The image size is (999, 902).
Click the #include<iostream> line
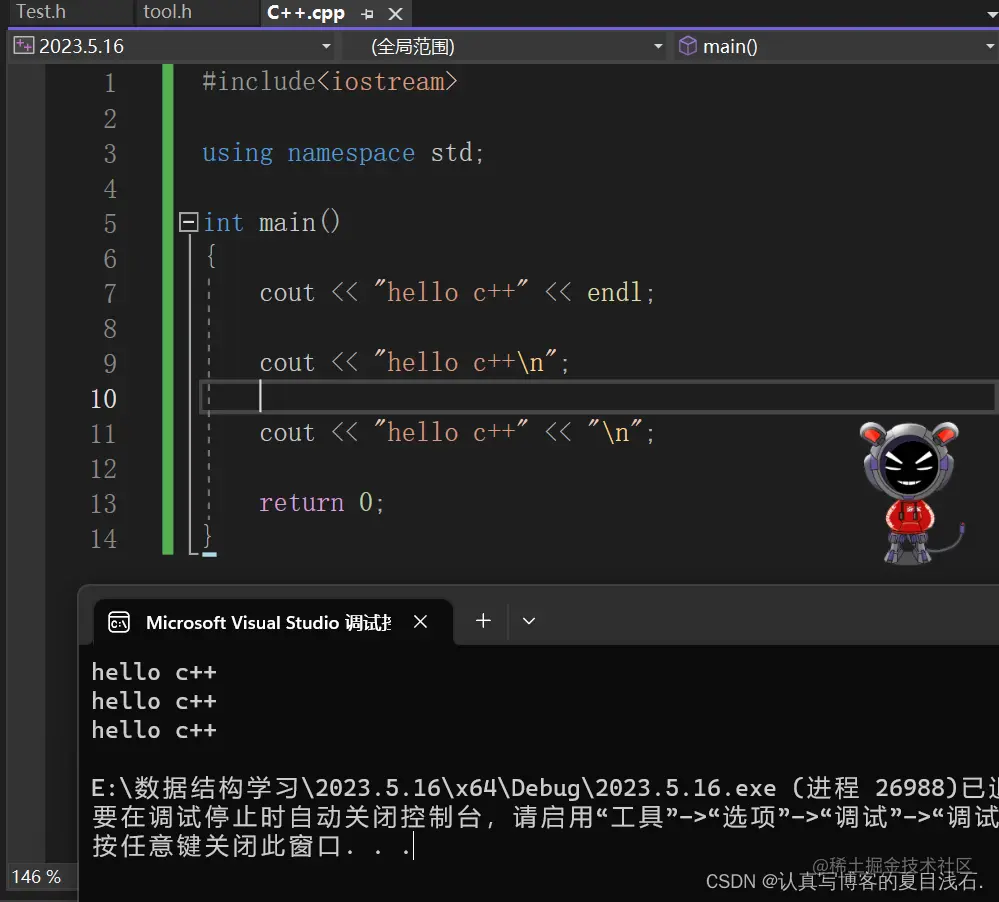pos(329,82)
